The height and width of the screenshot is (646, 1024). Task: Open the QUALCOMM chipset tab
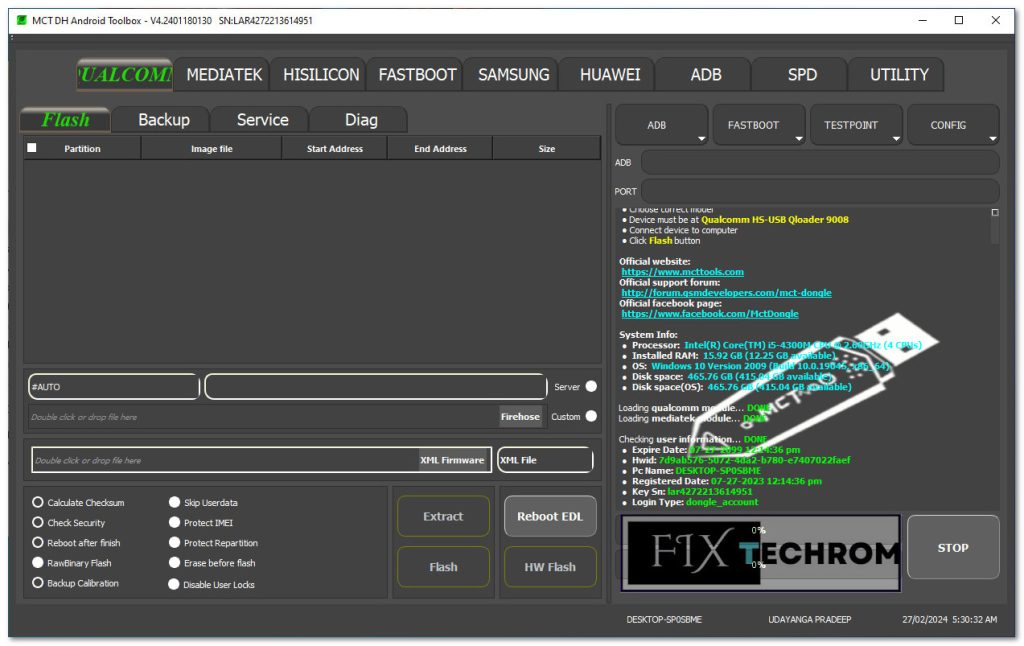(125, 74)
